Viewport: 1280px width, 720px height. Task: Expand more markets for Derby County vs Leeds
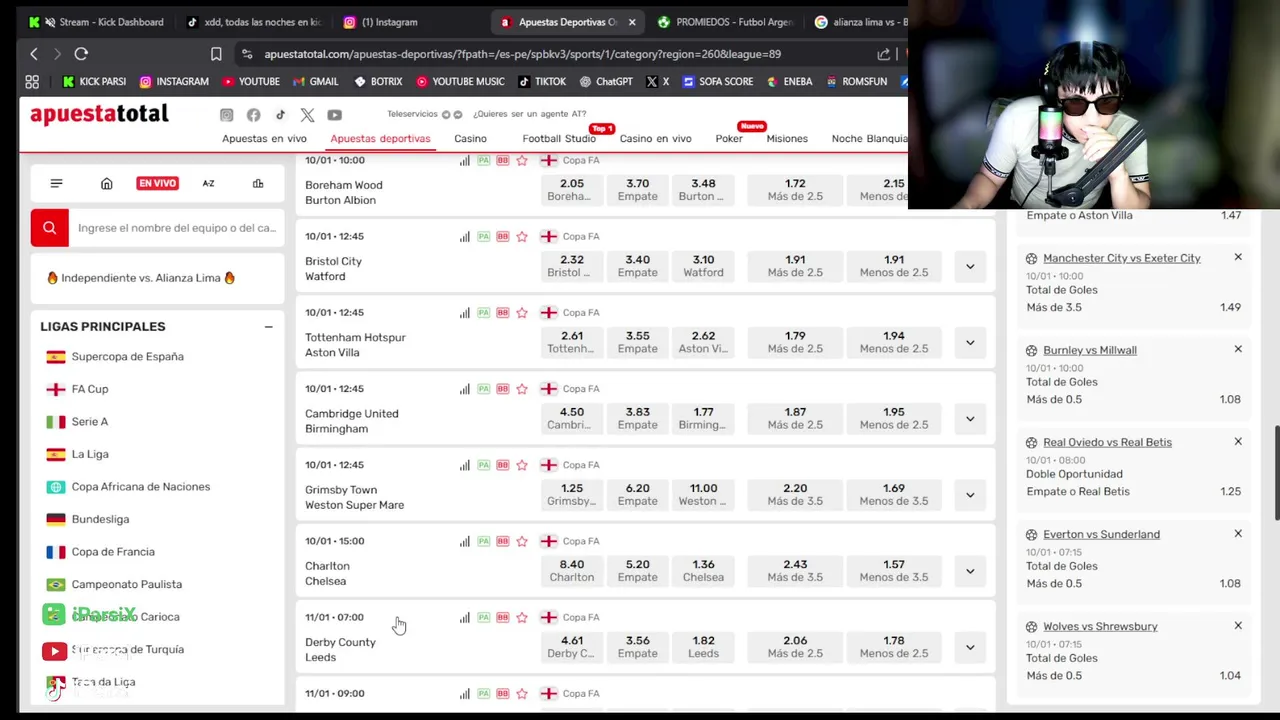[x=970, y=646]
